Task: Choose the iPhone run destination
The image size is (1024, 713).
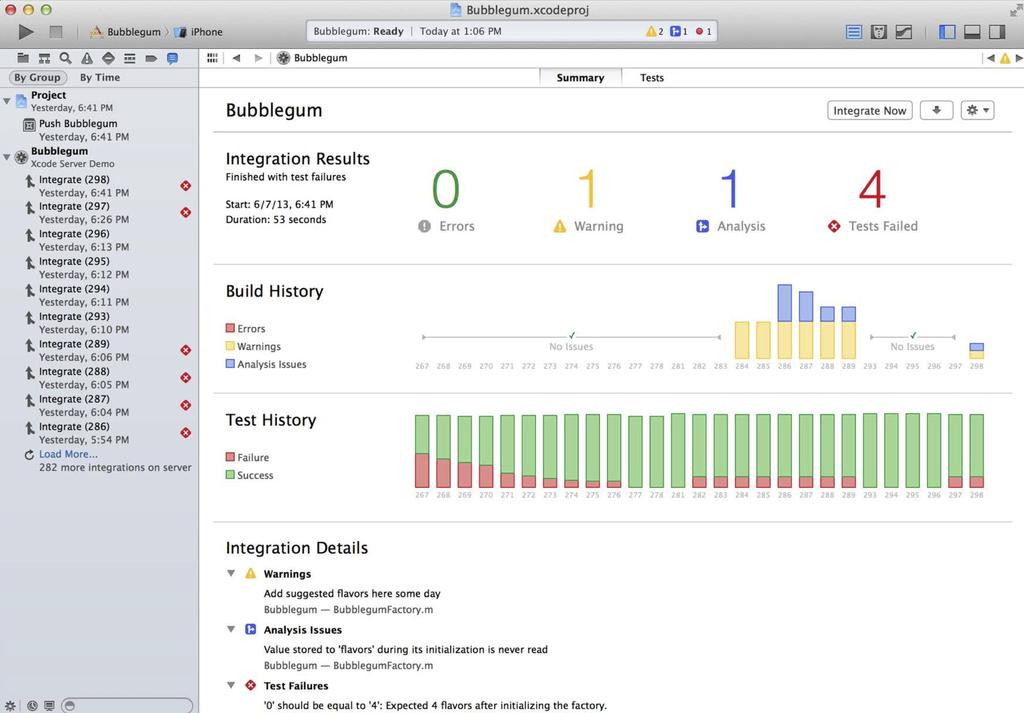Action: click(199, 31)
